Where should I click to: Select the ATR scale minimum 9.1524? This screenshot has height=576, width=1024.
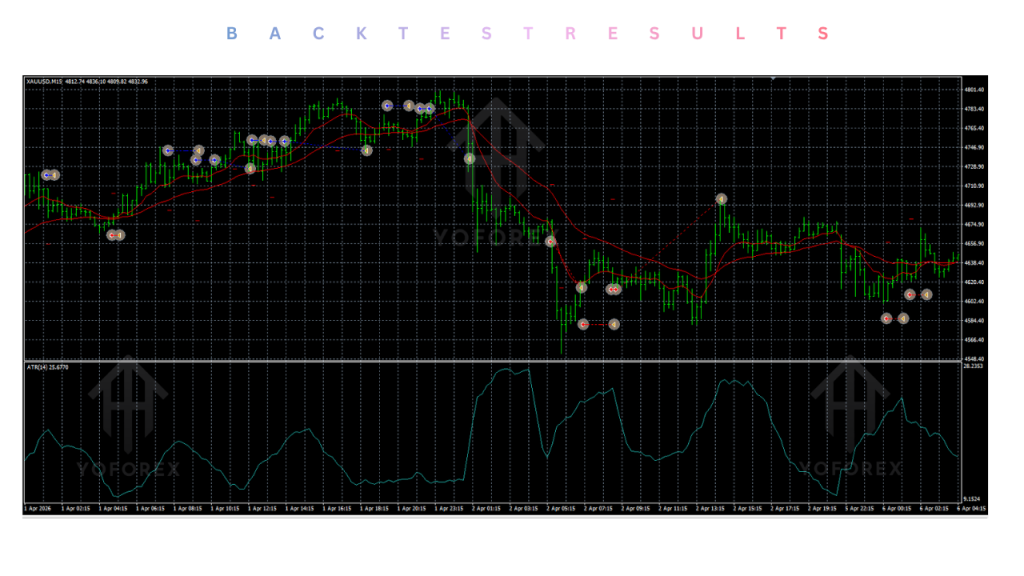pos(972,499)
